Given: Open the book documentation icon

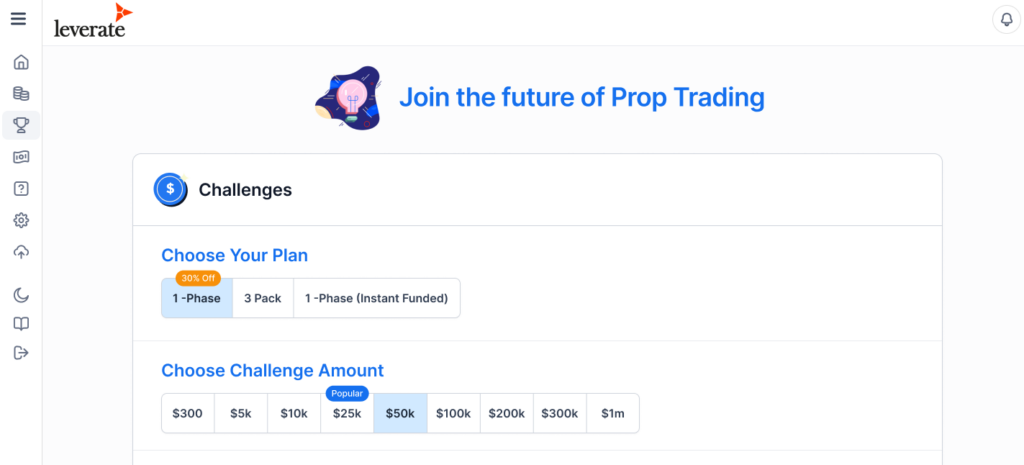Looking at the screenshot, I should 21,324.
